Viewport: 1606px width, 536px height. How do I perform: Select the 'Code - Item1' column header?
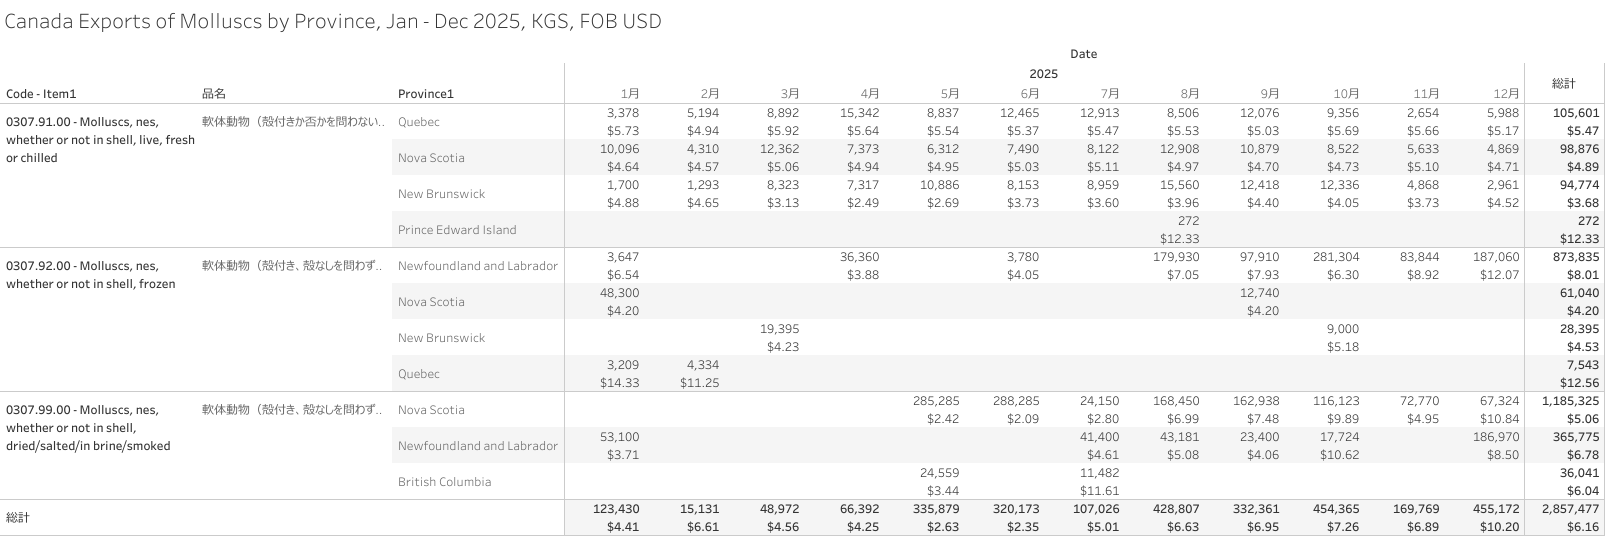[x=41, y=94]
